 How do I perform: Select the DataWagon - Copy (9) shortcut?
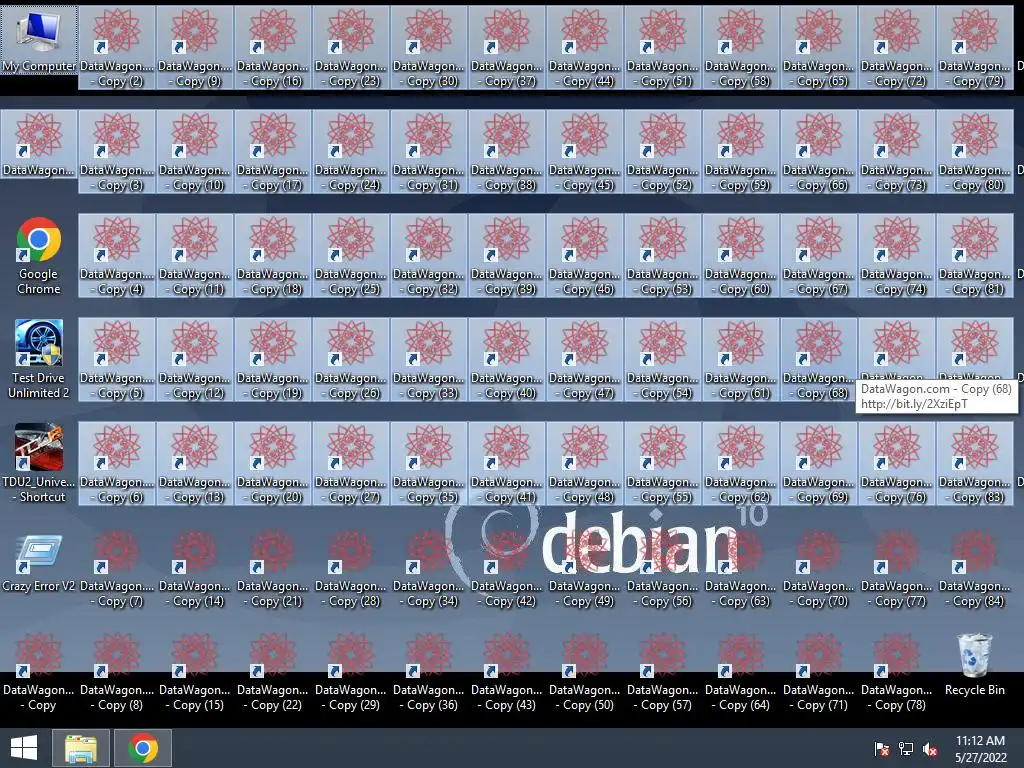pos(195,48)
